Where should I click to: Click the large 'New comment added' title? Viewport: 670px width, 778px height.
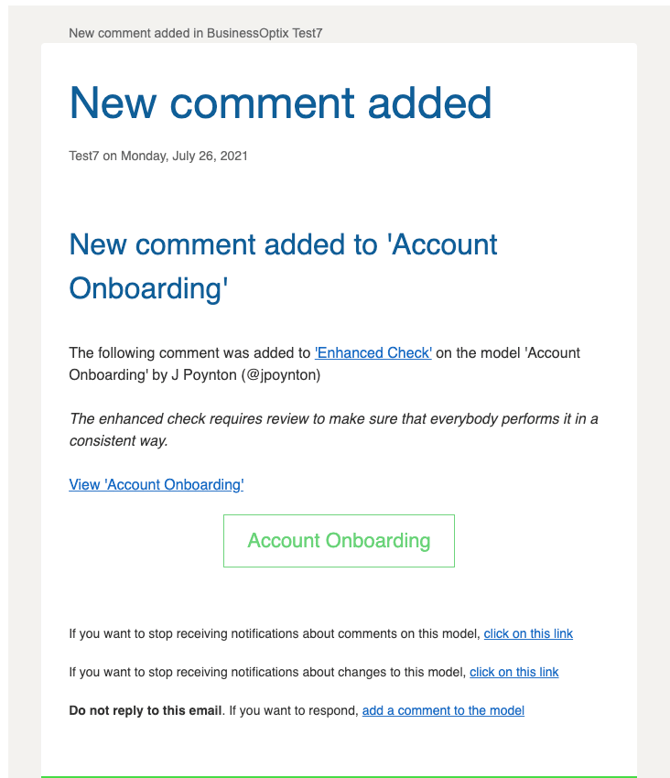tap(280, 103)
